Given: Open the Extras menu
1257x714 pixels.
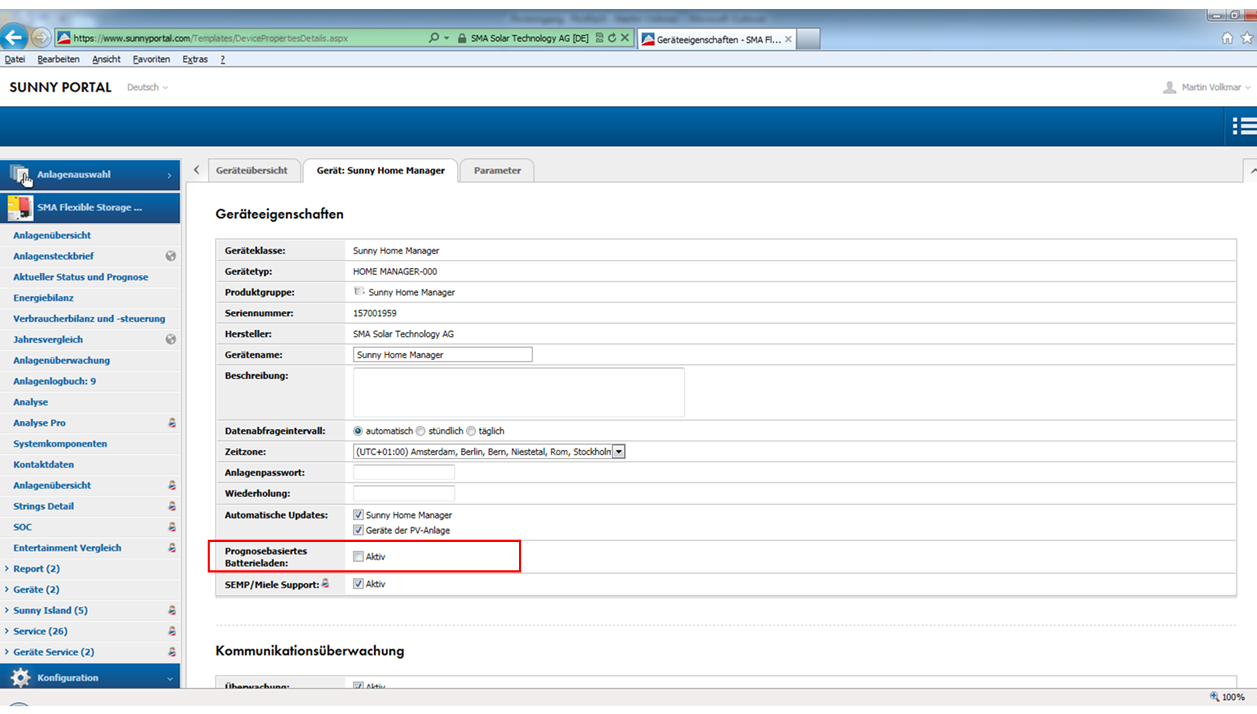Looking at the screenshot, I should (195, 60).
